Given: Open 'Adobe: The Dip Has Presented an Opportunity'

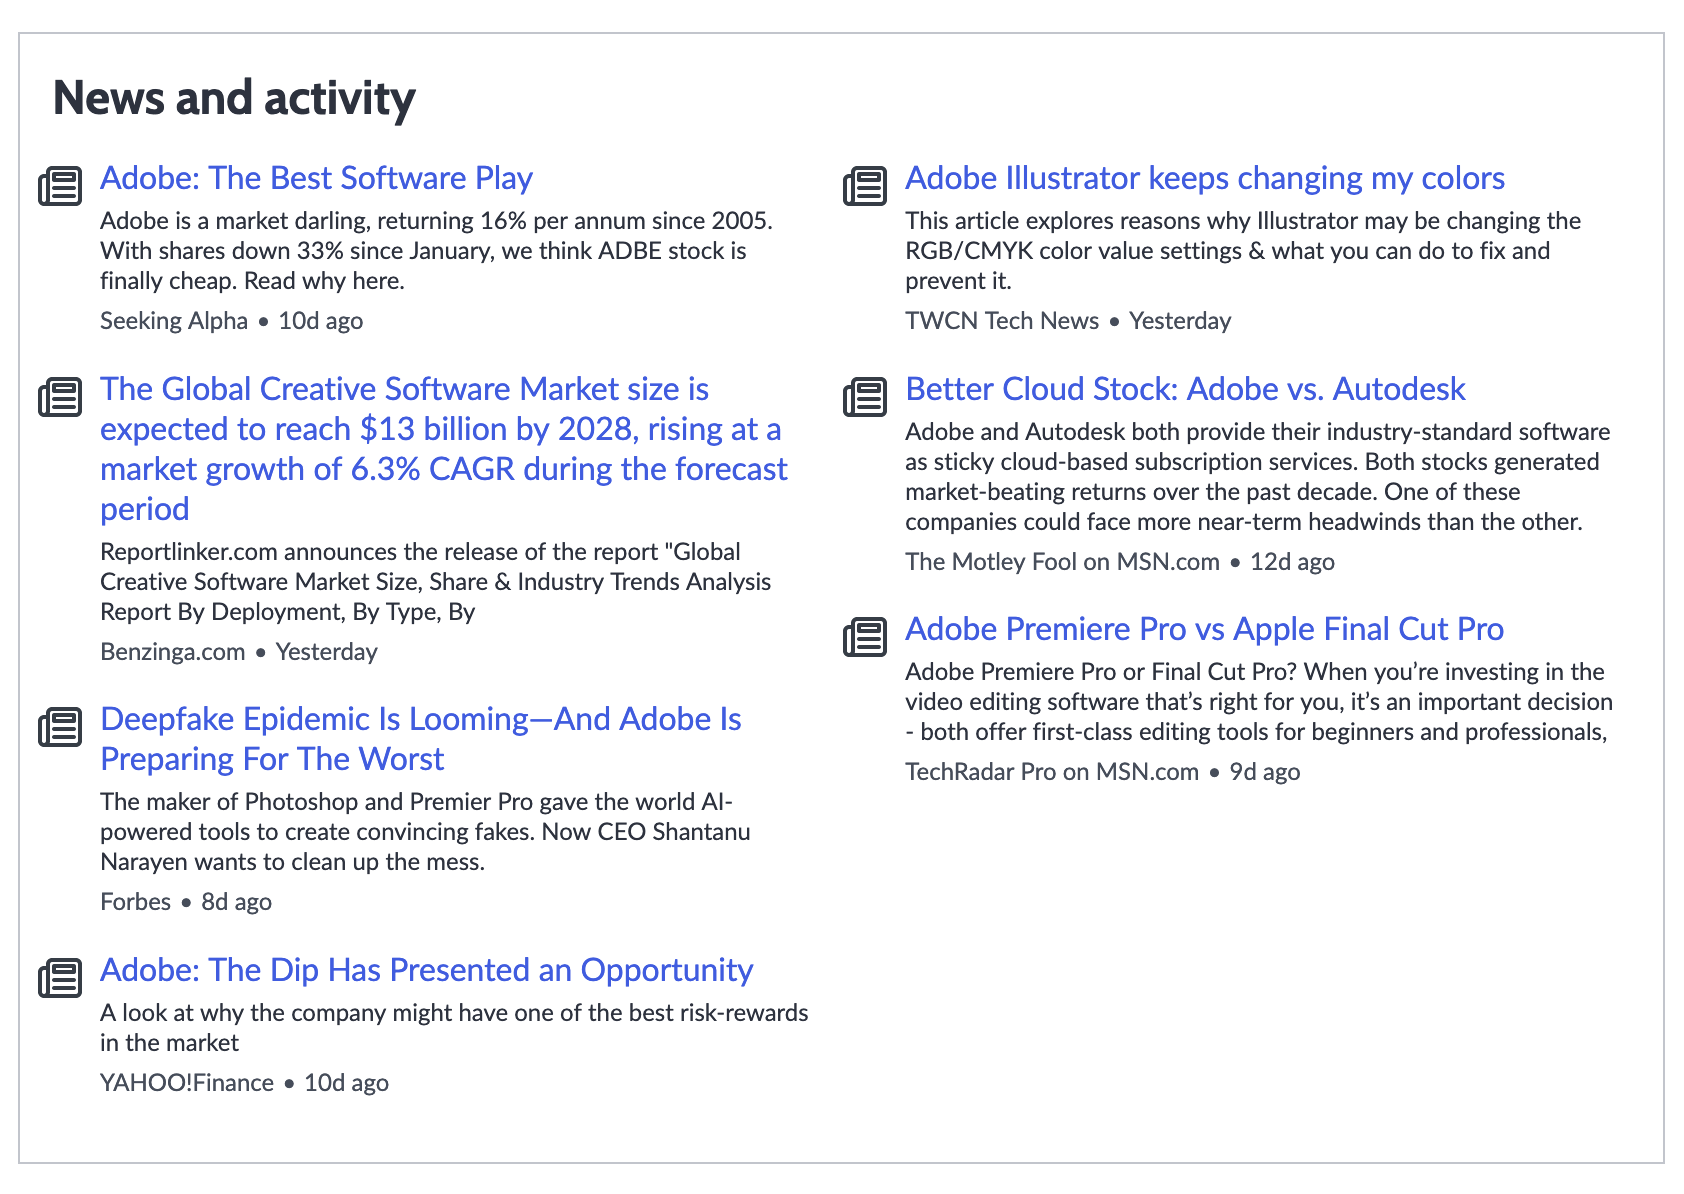Looking at the screenshot, I should [427, 970].
